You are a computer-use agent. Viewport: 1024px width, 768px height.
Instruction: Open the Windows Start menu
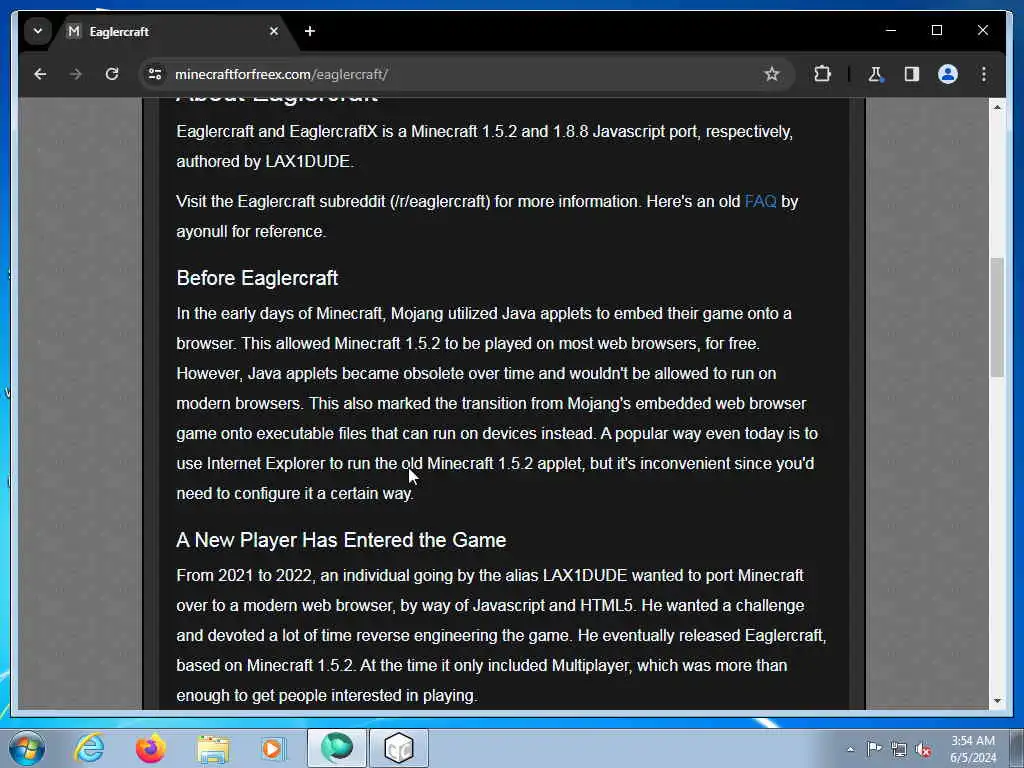tap(27, 748)
